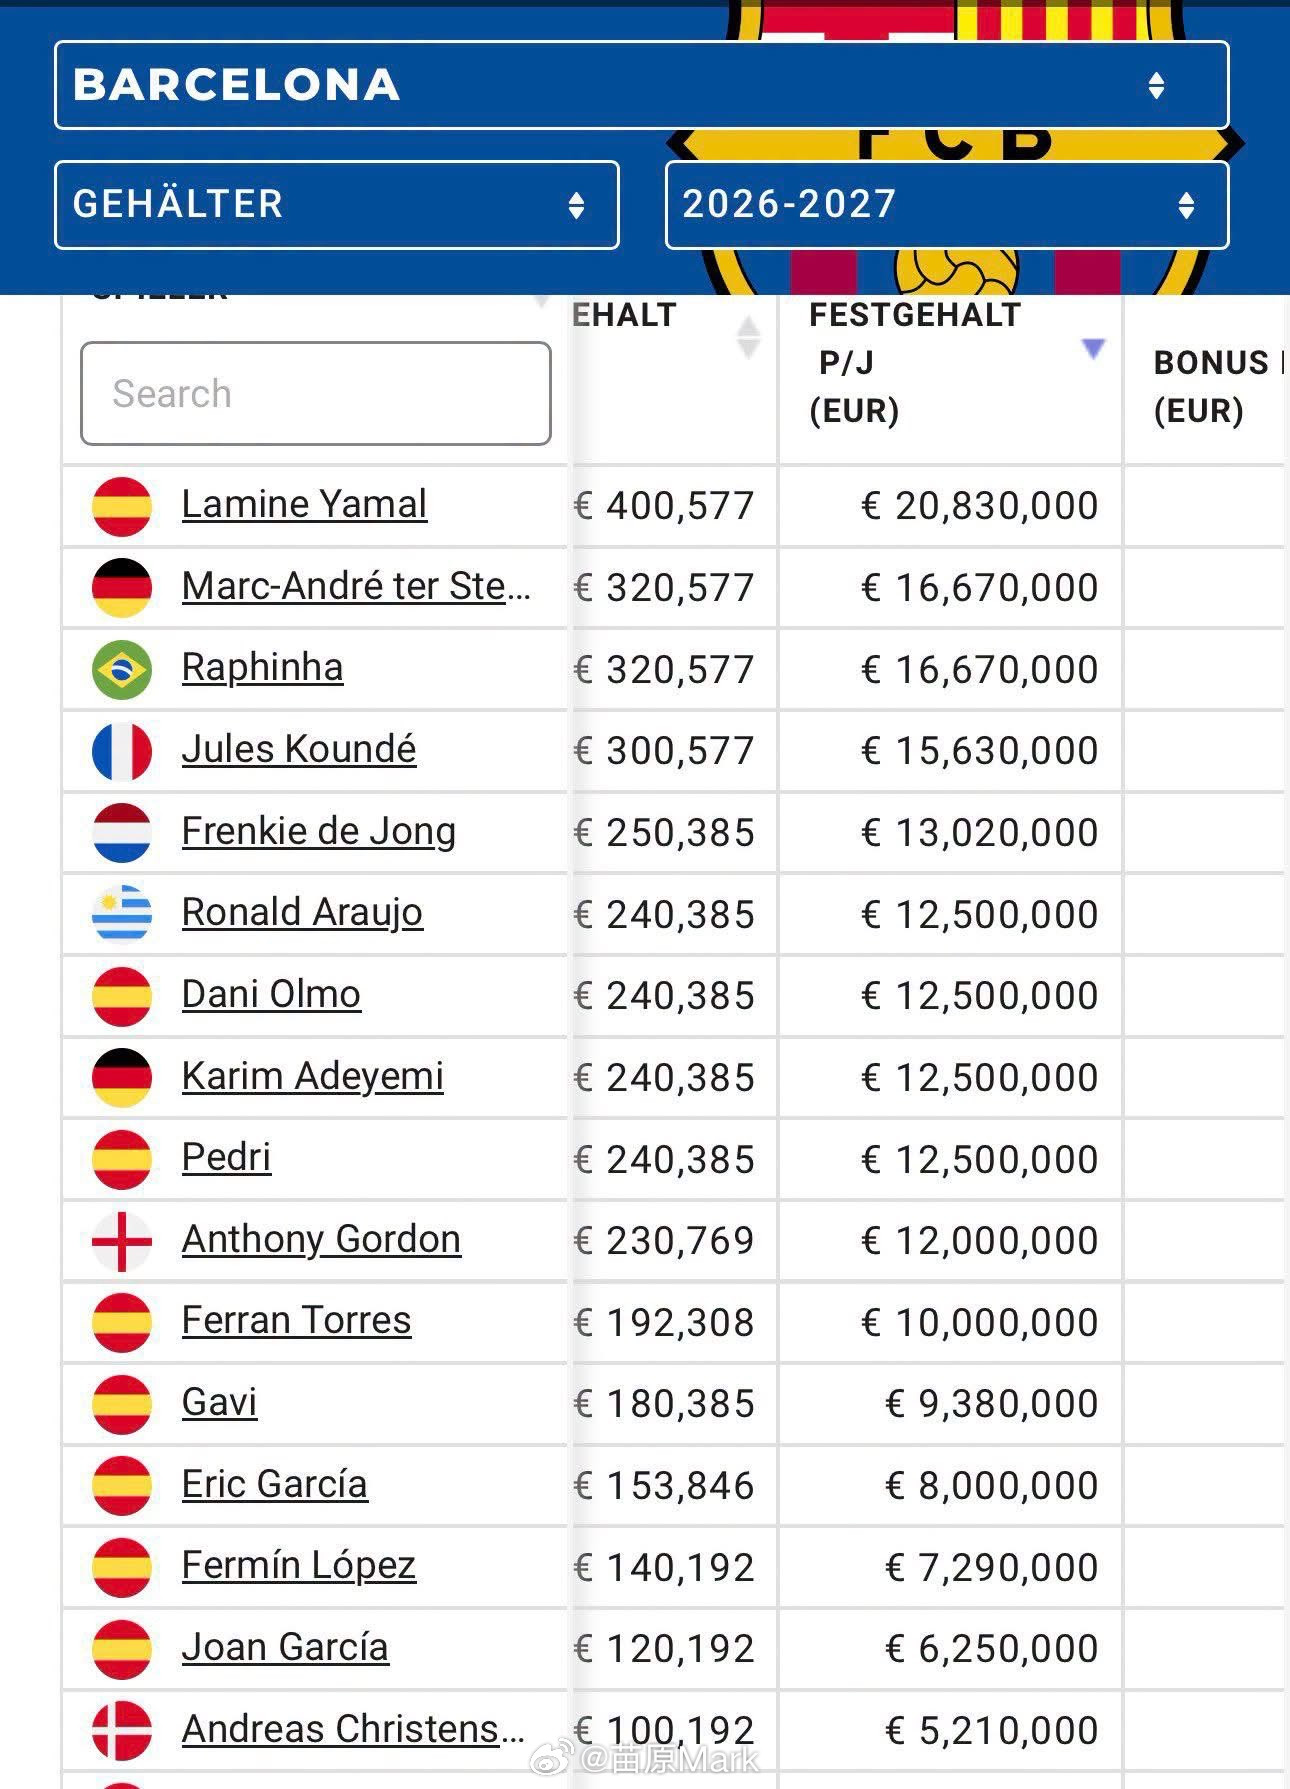Open Ferran Torres player link

pyautogui.click(x=296, y=1320)
